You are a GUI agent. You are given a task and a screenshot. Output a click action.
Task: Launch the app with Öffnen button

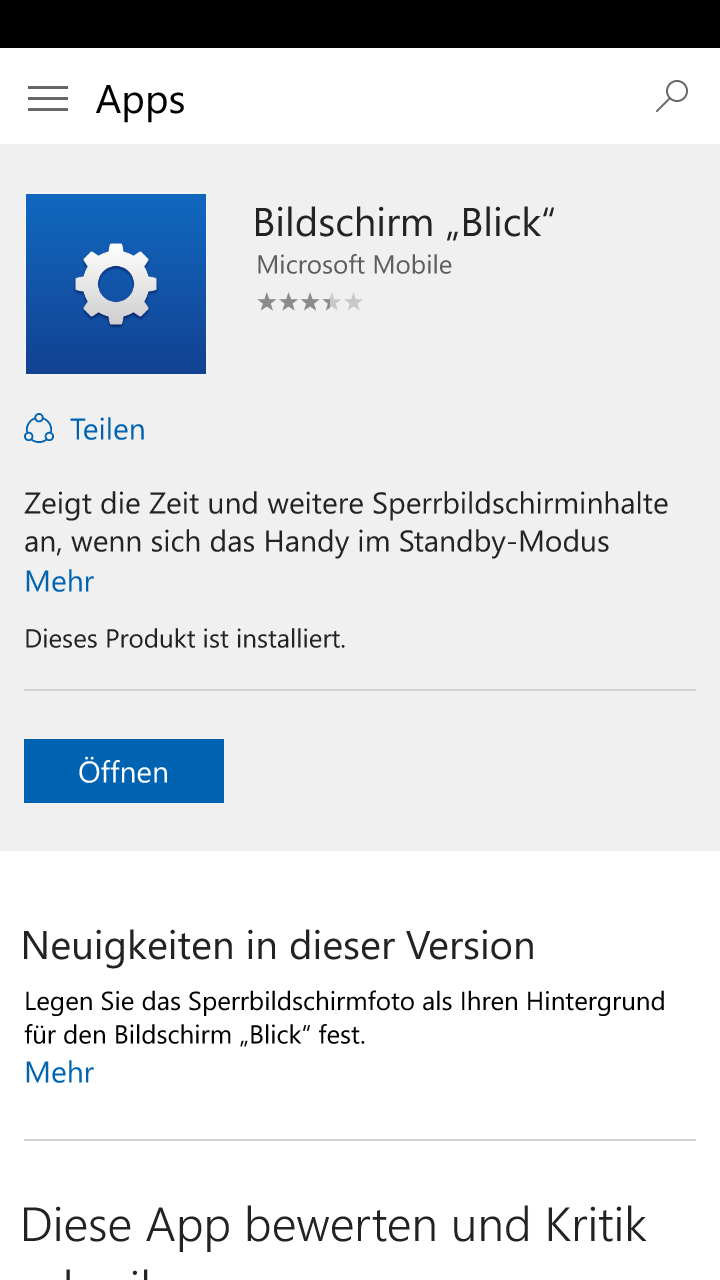tap(124, 771)
